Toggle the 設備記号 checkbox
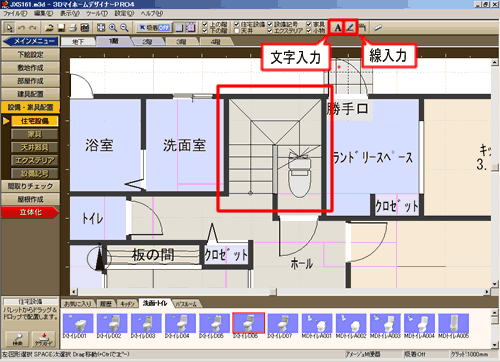This screenshot has width=500, height=362. click(x=270, y=24)
